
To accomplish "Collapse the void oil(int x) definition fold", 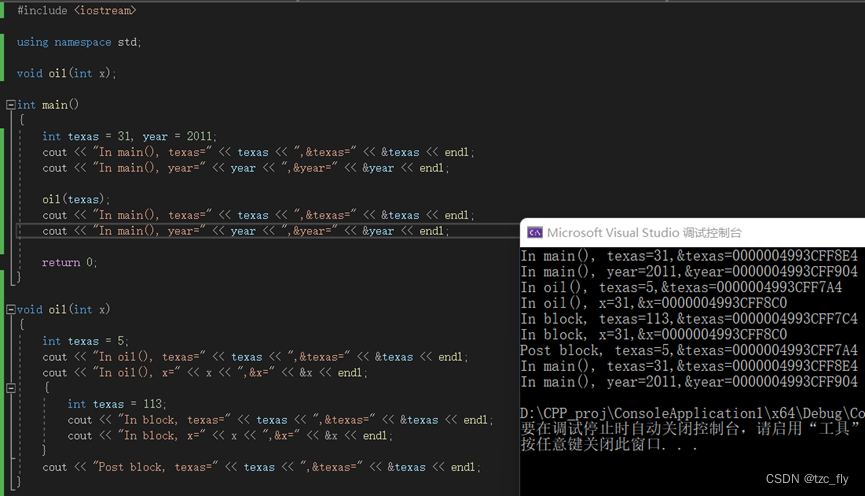I will [10, 310].
